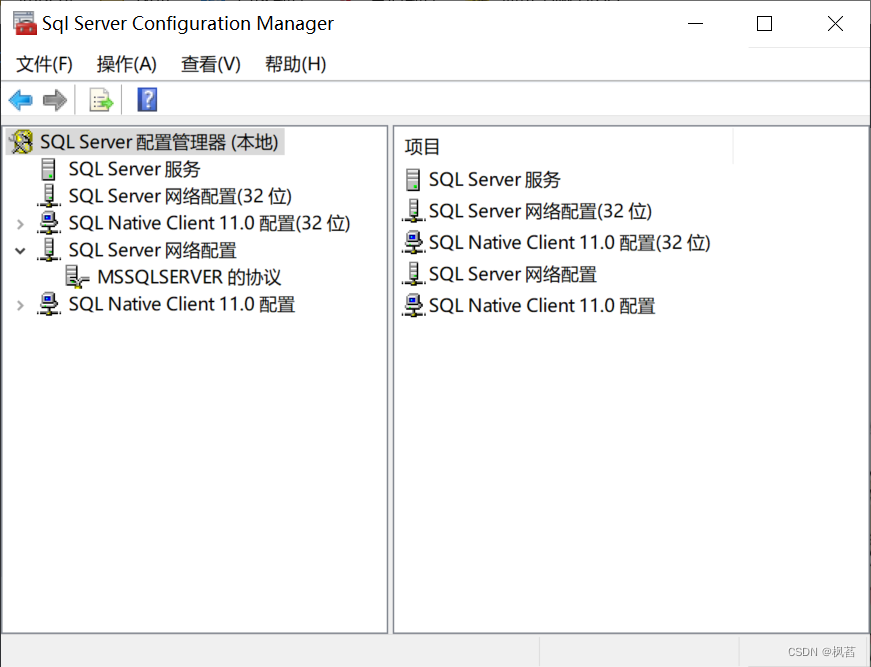Collapse the SQL Server 网络配置 tree node
The height and width of the screenshot is (667, 871).
click(20, 251)
